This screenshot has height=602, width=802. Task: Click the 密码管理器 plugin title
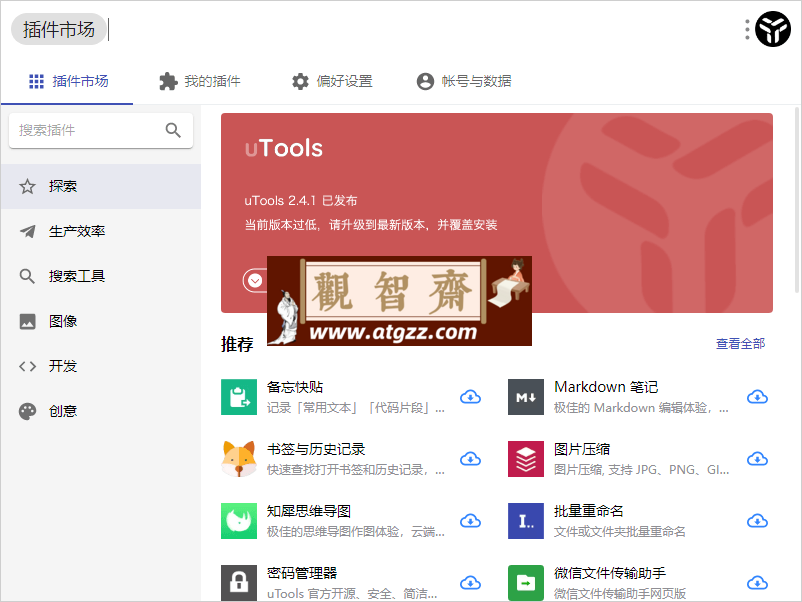(x=302, y=573)
